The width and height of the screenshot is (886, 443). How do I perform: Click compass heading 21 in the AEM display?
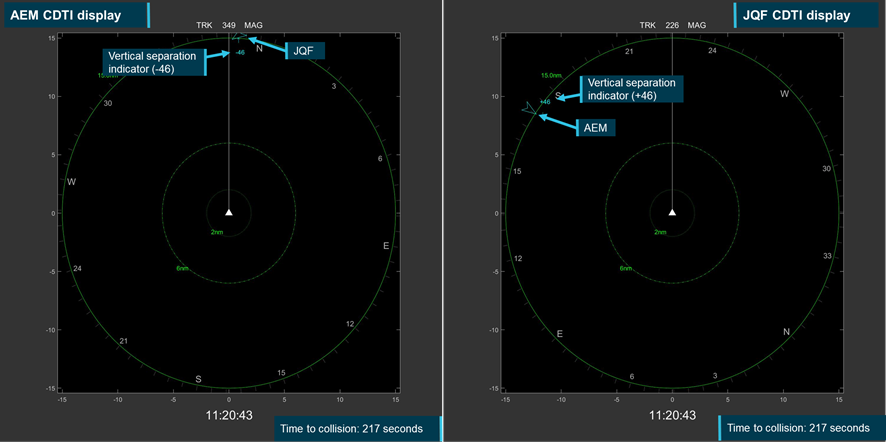pyautogui.click(x=124, y=341)
